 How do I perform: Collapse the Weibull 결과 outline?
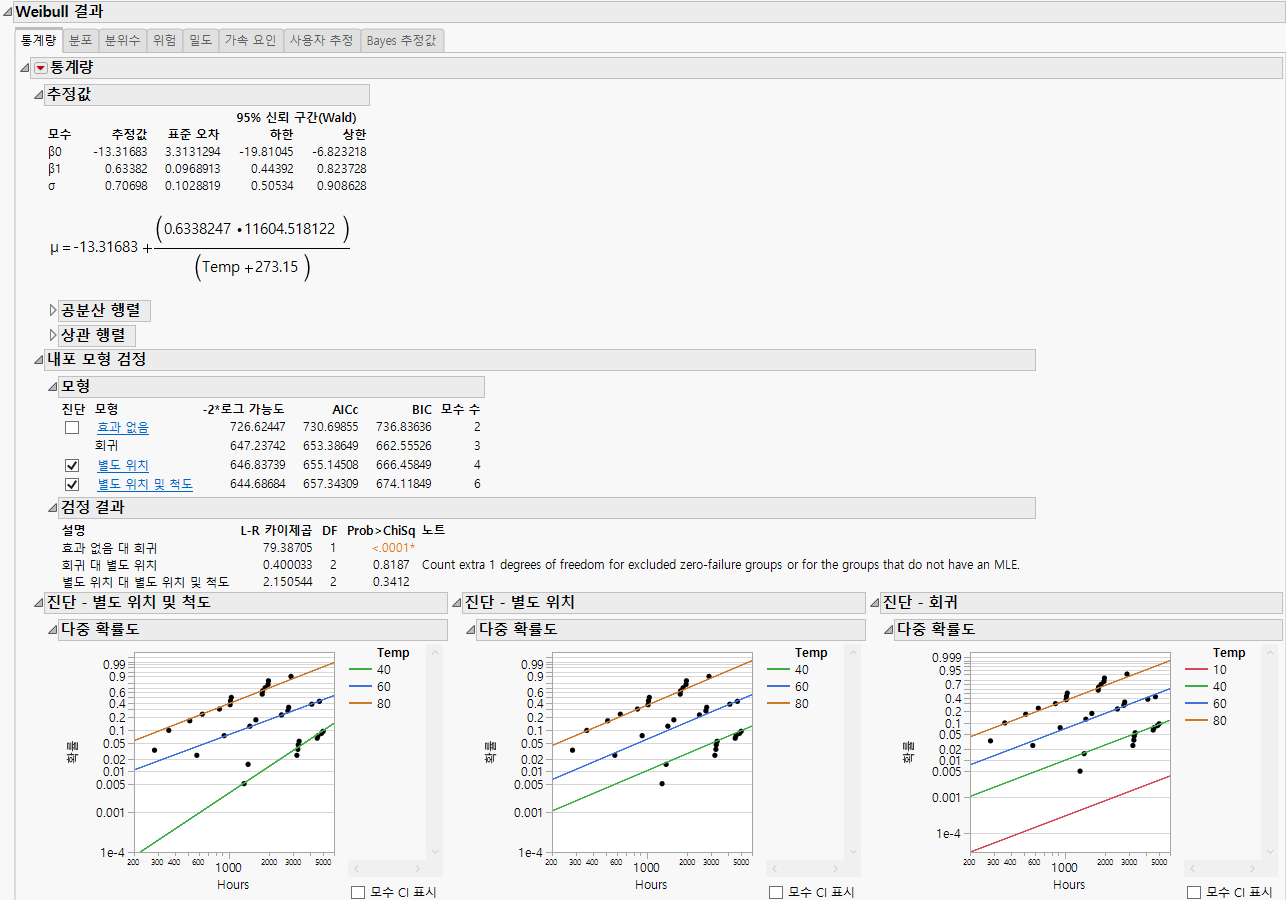coord(9,11)
